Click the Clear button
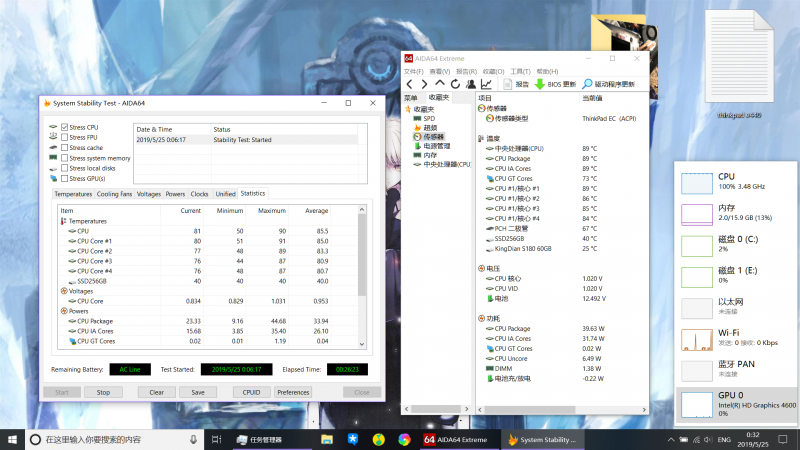Image resolution: width=800 pixels, height=450 pixels. tap(157, 392)
